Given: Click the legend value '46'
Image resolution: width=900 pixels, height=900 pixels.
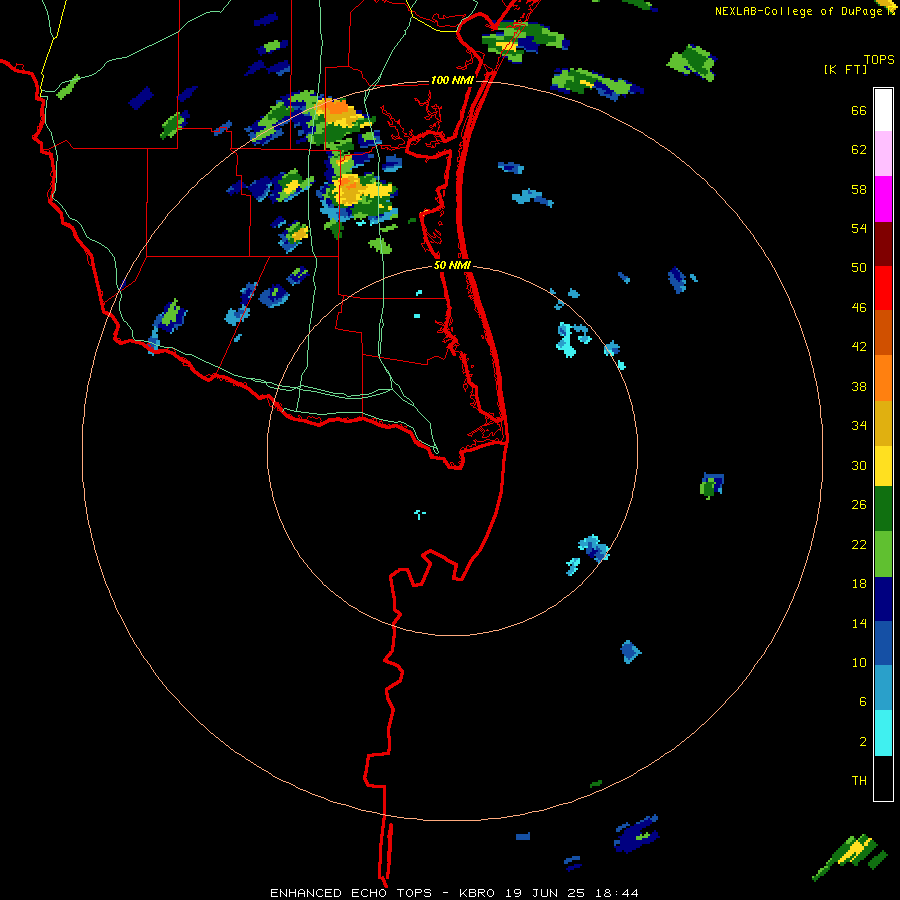Looking at the screenshot, I should click(859, 308).
